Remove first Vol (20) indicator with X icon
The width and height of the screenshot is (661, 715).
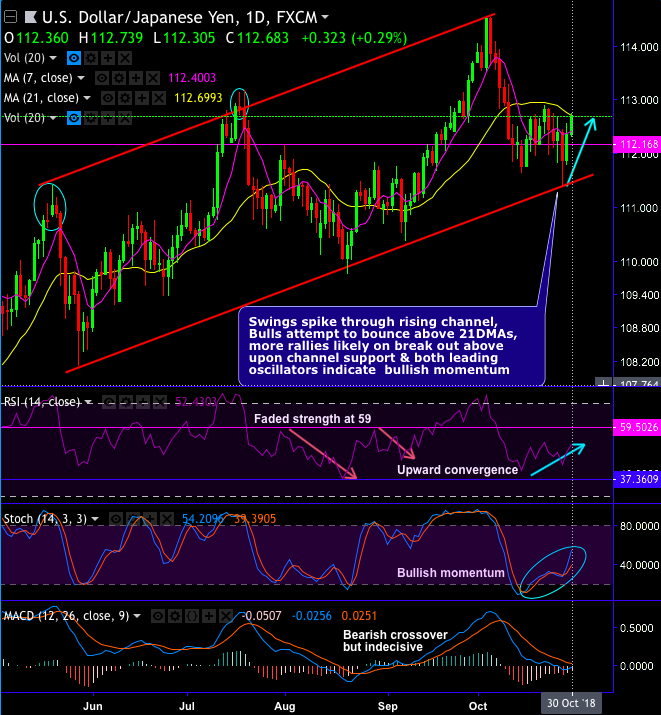[x=125, y=58]
